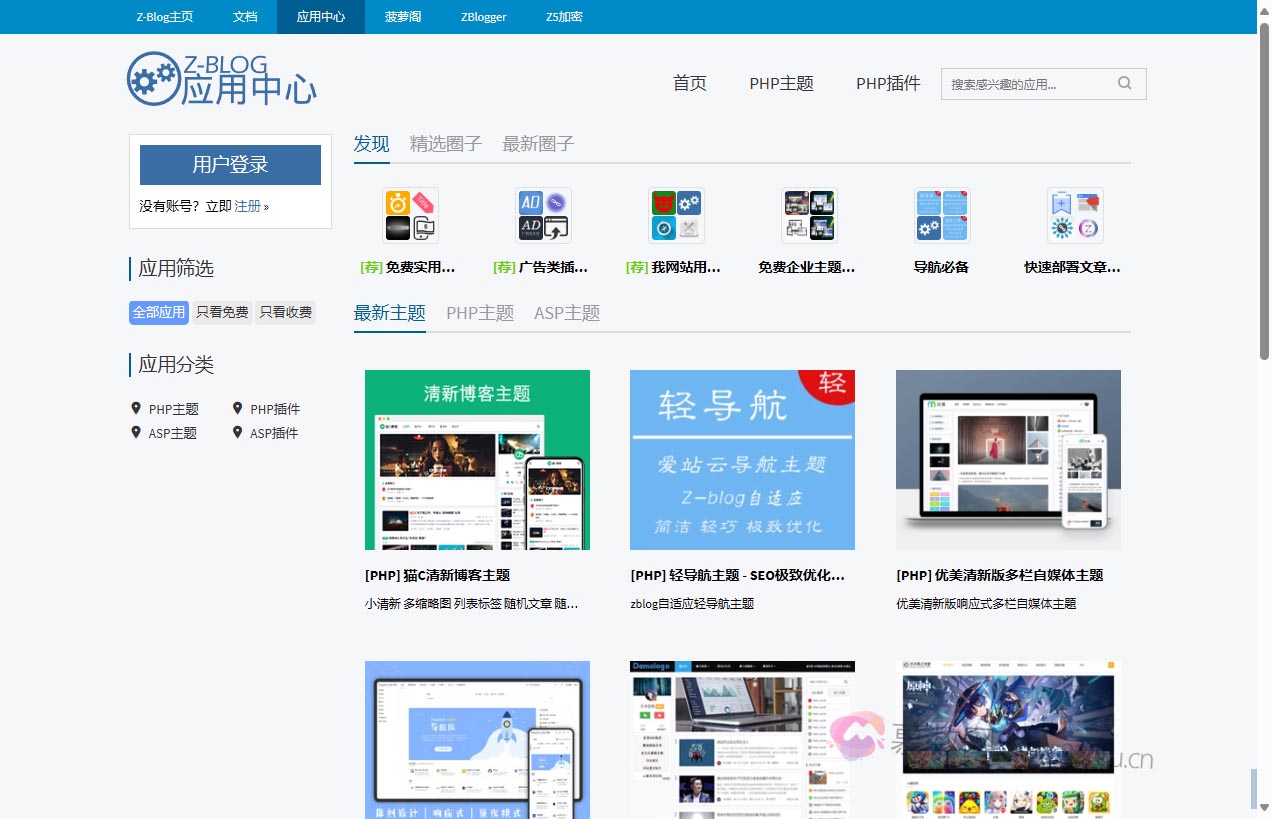1272x819 pixels.
Task: Click the 广告类插件 featured collection icon
Action: [x=543, y=214]
